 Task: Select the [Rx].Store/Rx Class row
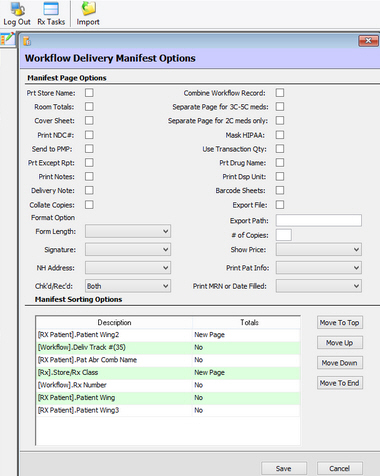click(168, 372)
